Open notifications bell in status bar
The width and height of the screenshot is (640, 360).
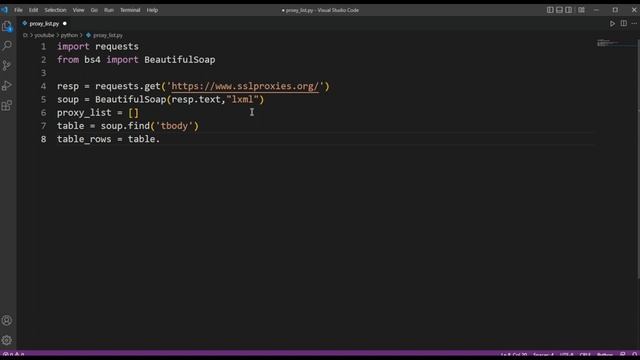(634, 355)
